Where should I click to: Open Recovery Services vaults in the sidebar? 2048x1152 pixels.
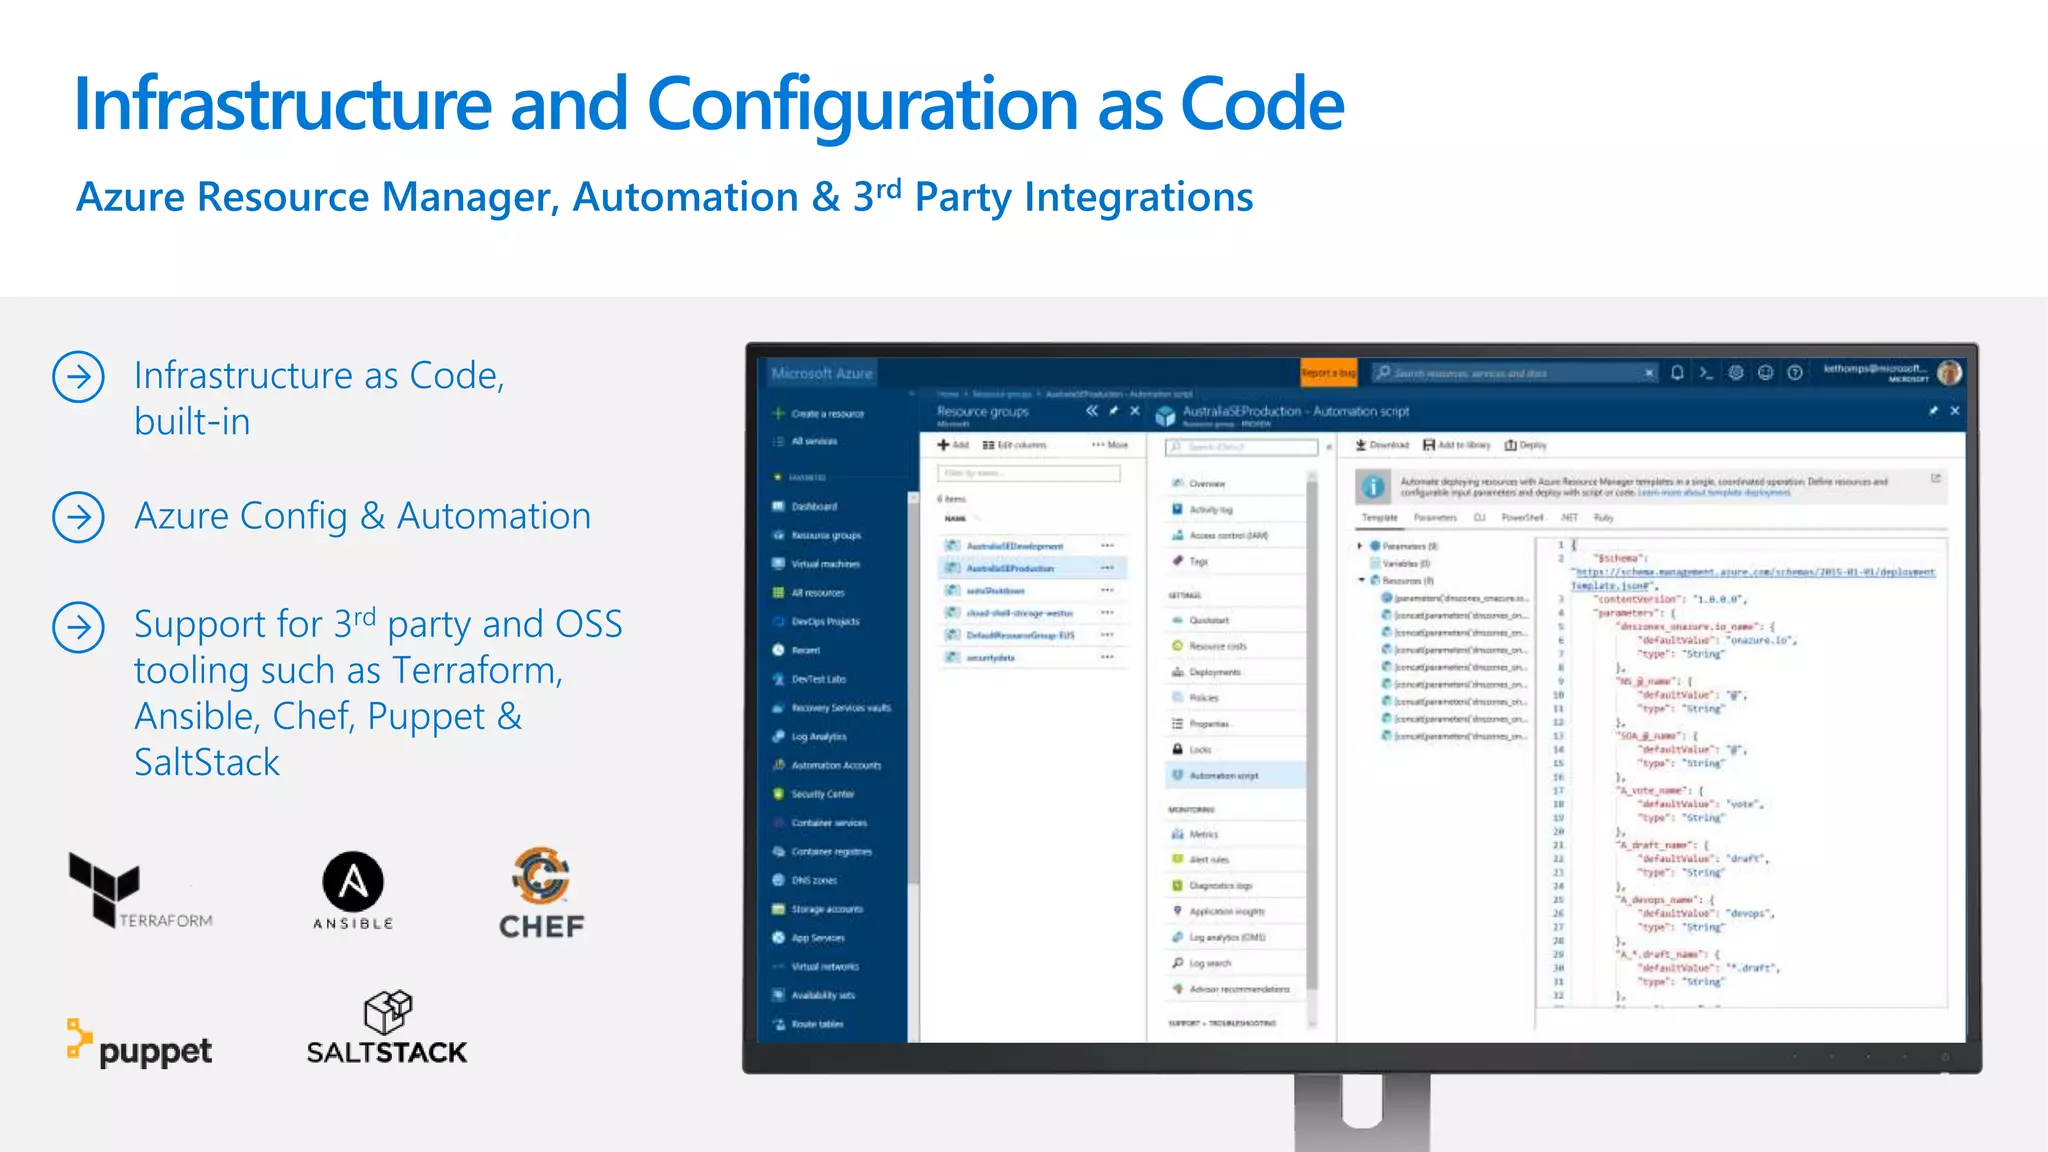pos(832,708)
